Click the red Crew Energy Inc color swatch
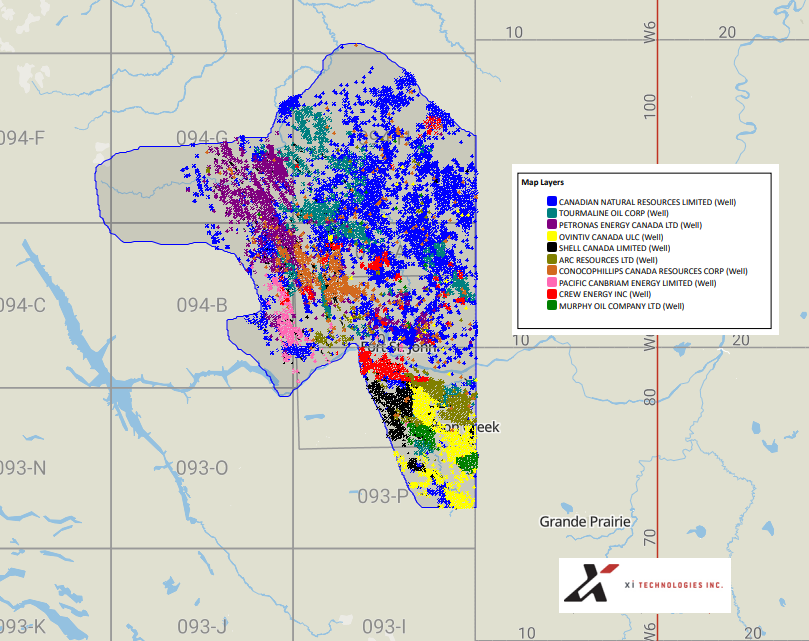This screenshot has width=809, height=641. coord(552,293)
